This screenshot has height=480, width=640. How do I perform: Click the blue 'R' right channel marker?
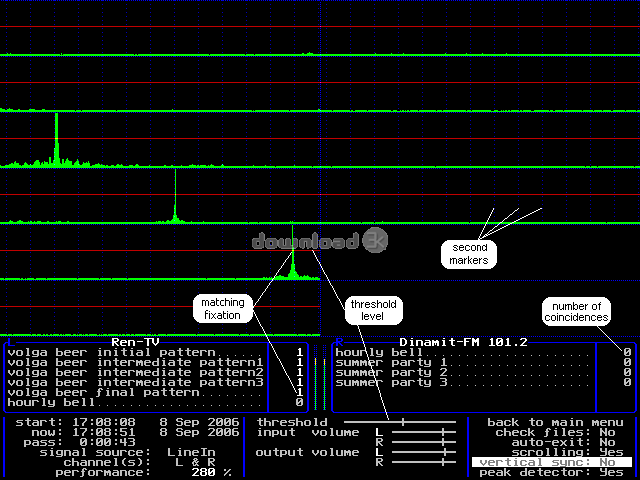(339, 342)
